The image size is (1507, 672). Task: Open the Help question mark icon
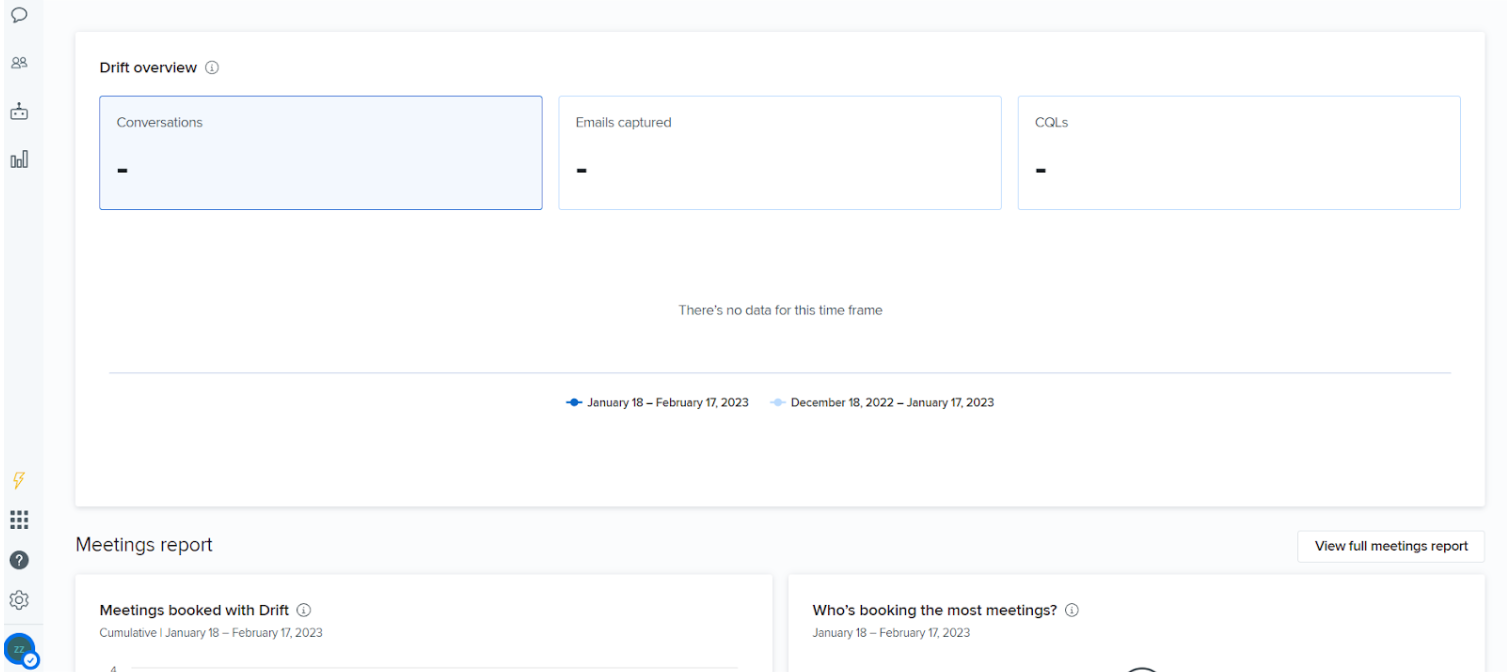click(19, 560)
